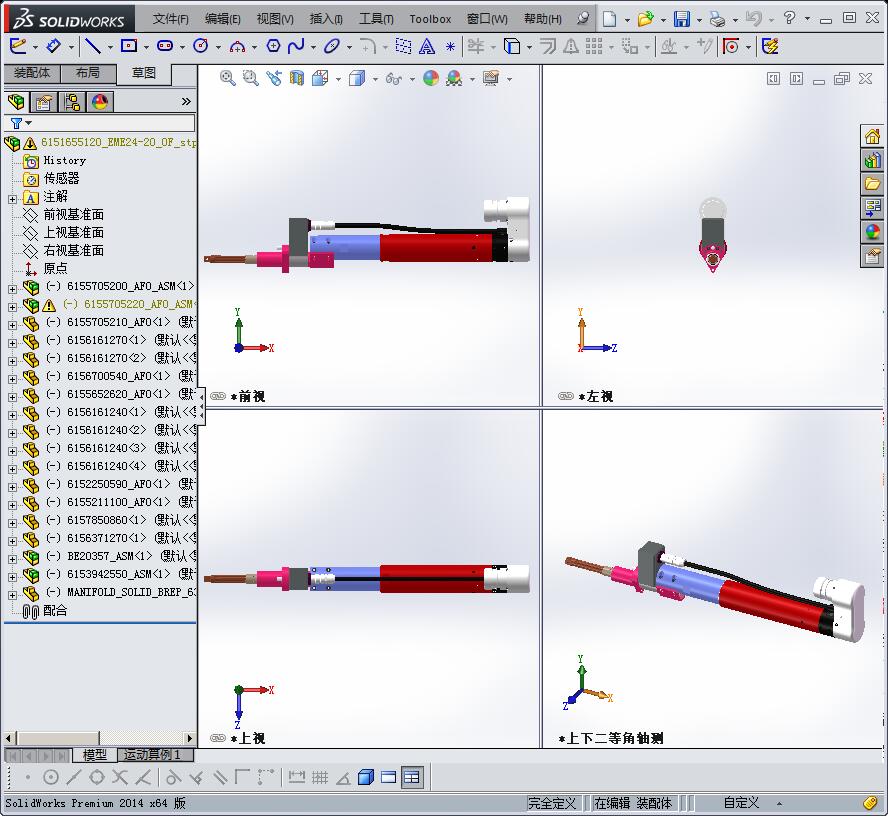Click the Save disk icon
This screenshot has width=888, height=816.
(682, 19)
